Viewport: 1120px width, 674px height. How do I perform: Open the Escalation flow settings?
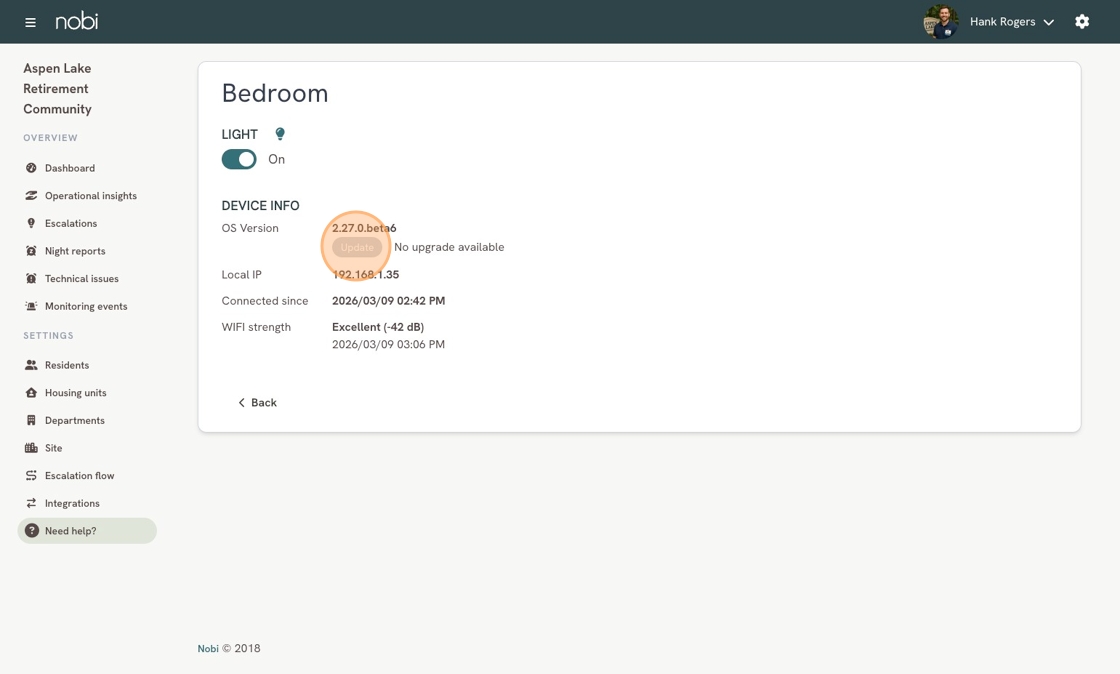tap(79, 476)
